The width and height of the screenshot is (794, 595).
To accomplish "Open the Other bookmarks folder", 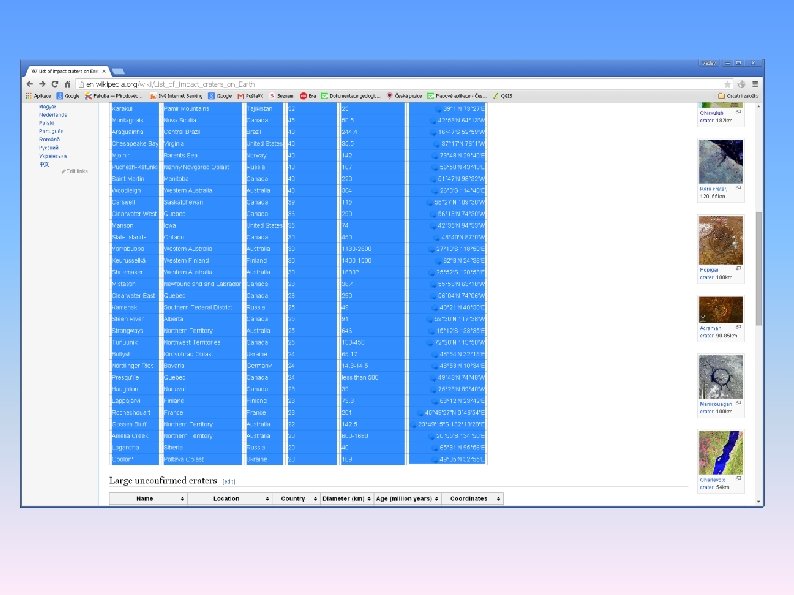I will [x=738, y=96].
